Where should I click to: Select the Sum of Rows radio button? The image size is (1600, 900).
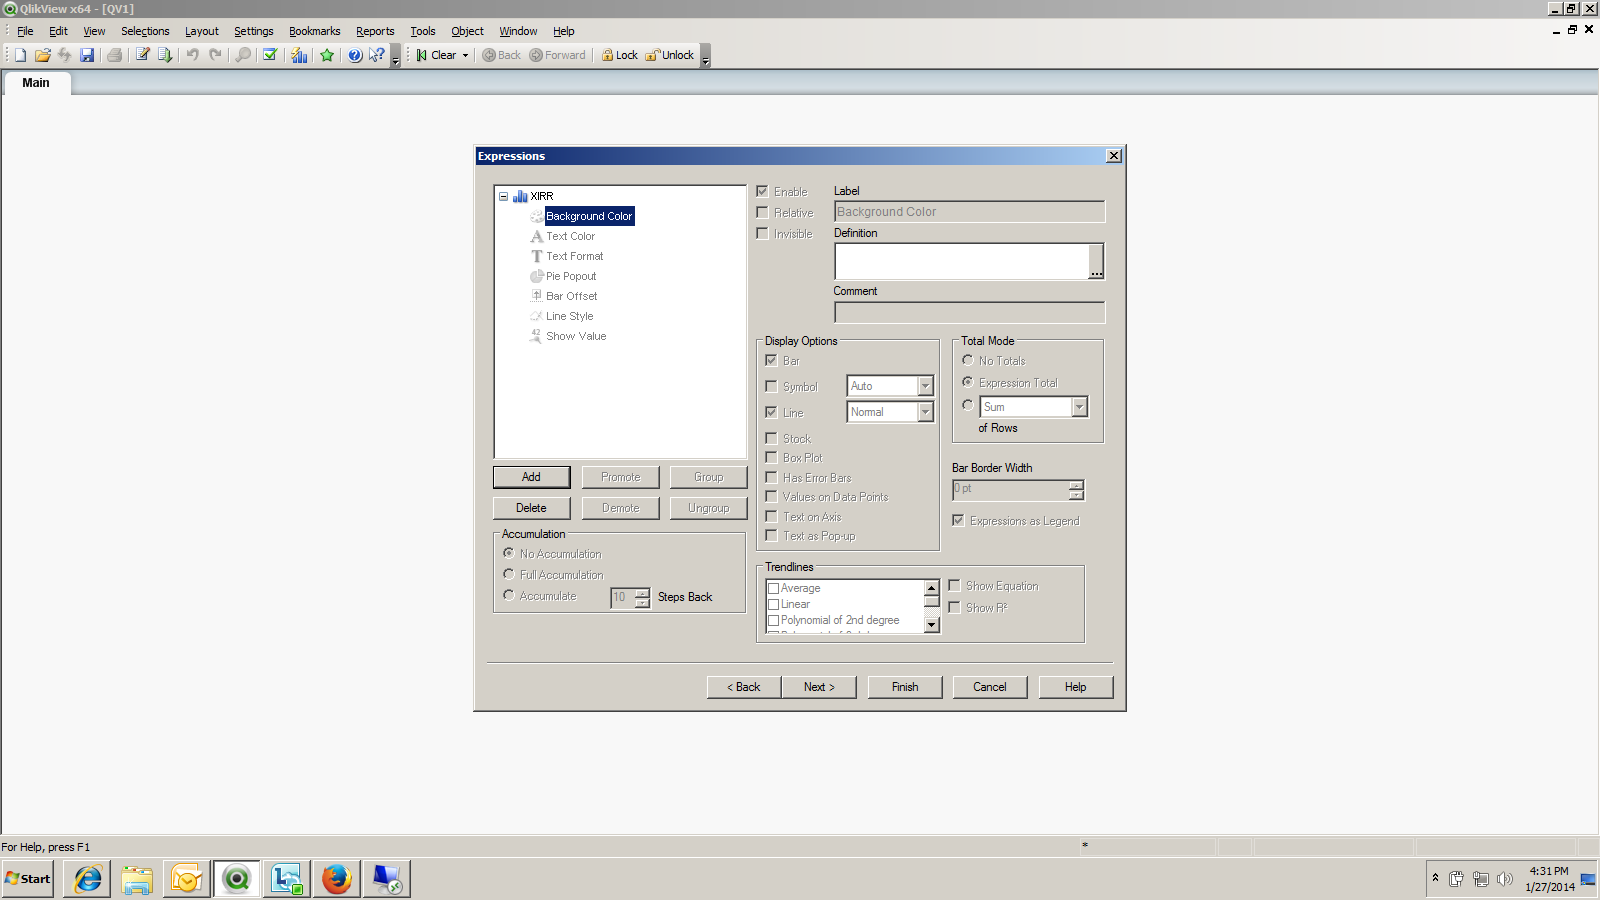click(967, 405)
